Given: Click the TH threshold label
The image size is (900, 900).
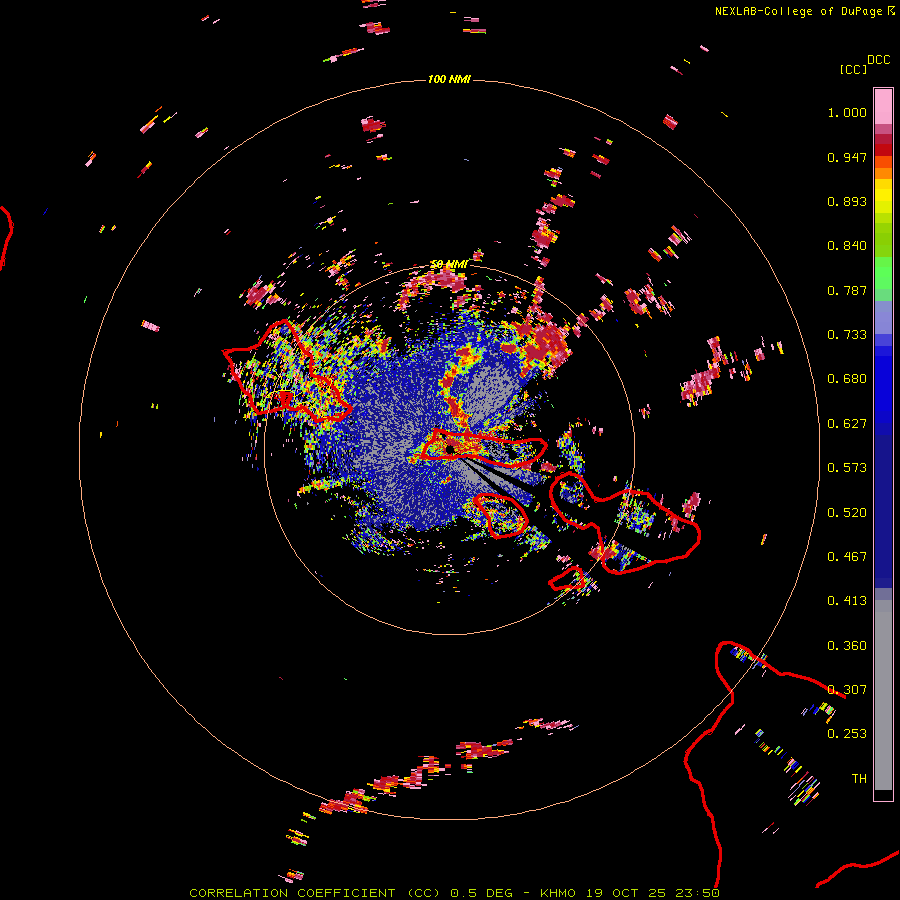Looking at the screenshot, I should [859, 779].
